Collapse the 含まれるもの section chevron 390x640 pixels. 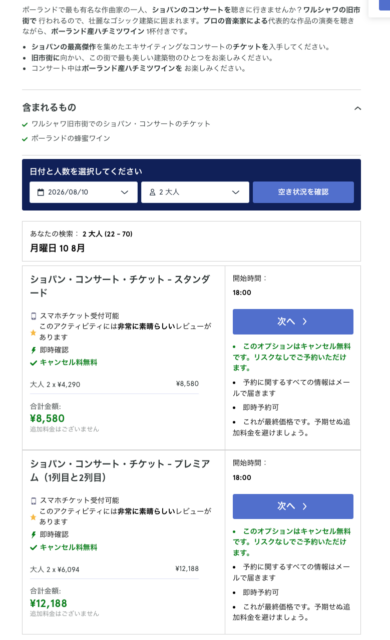click(357, 108)
